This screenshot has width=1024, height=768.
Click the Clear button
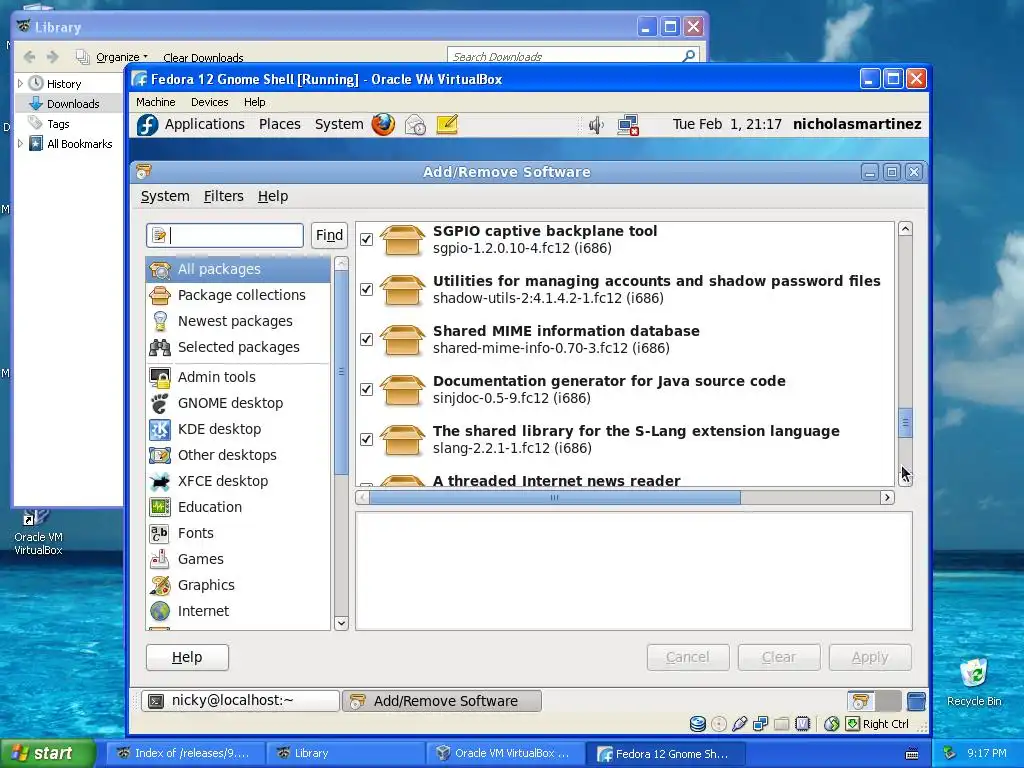779,657
